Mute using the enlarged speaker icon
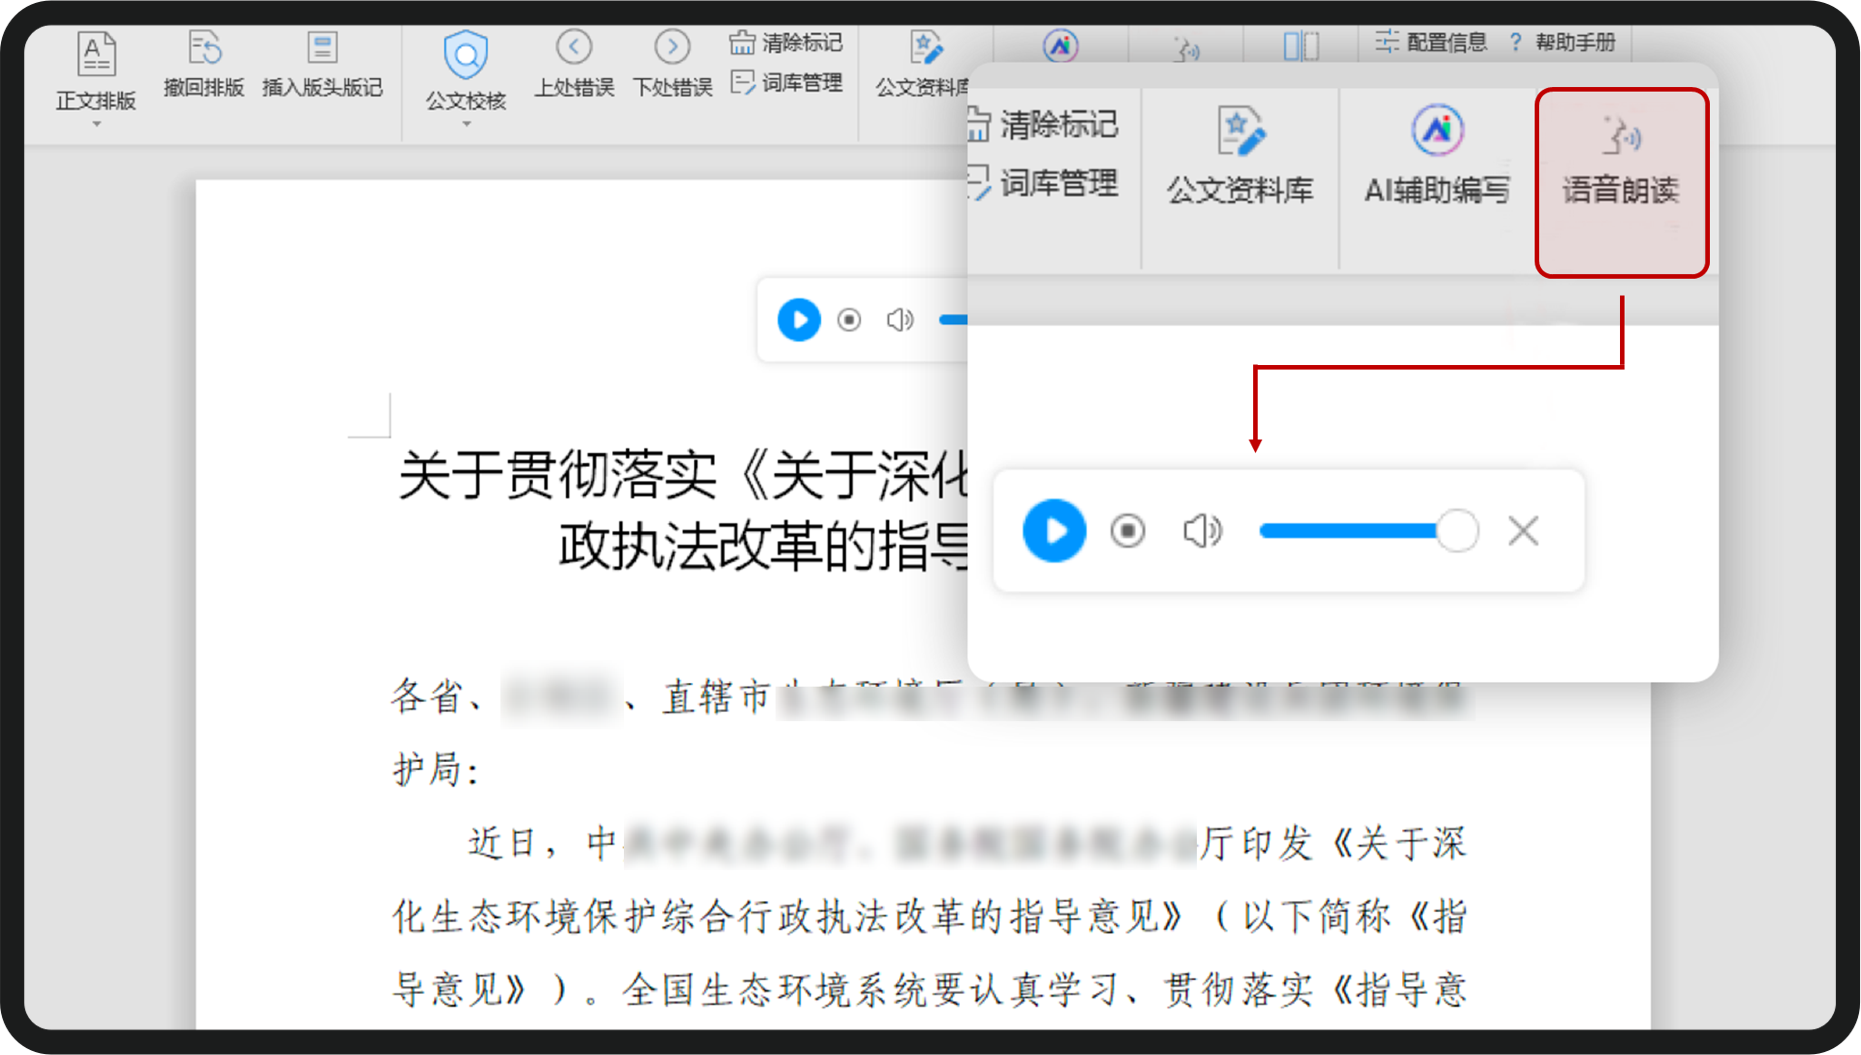Viewport: 1861px width, 1055px height. 1202,530
